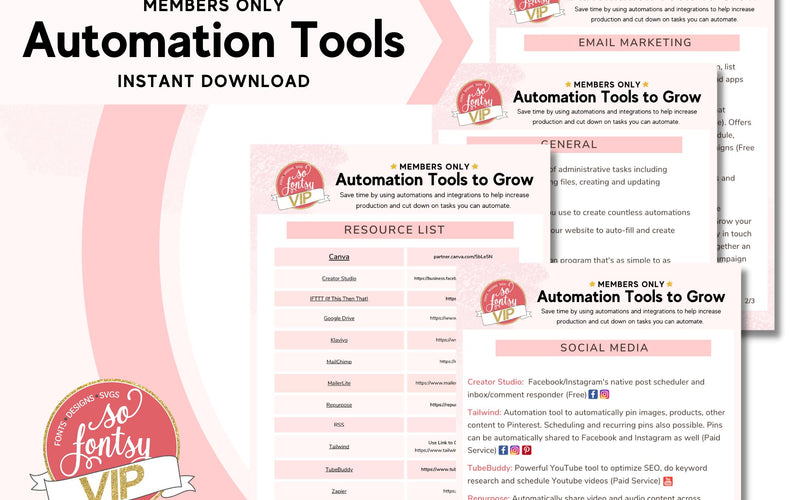800x500 pixels.
Task: Open the Repurpose link in the resource list
Action: click(x=339, y=405)
